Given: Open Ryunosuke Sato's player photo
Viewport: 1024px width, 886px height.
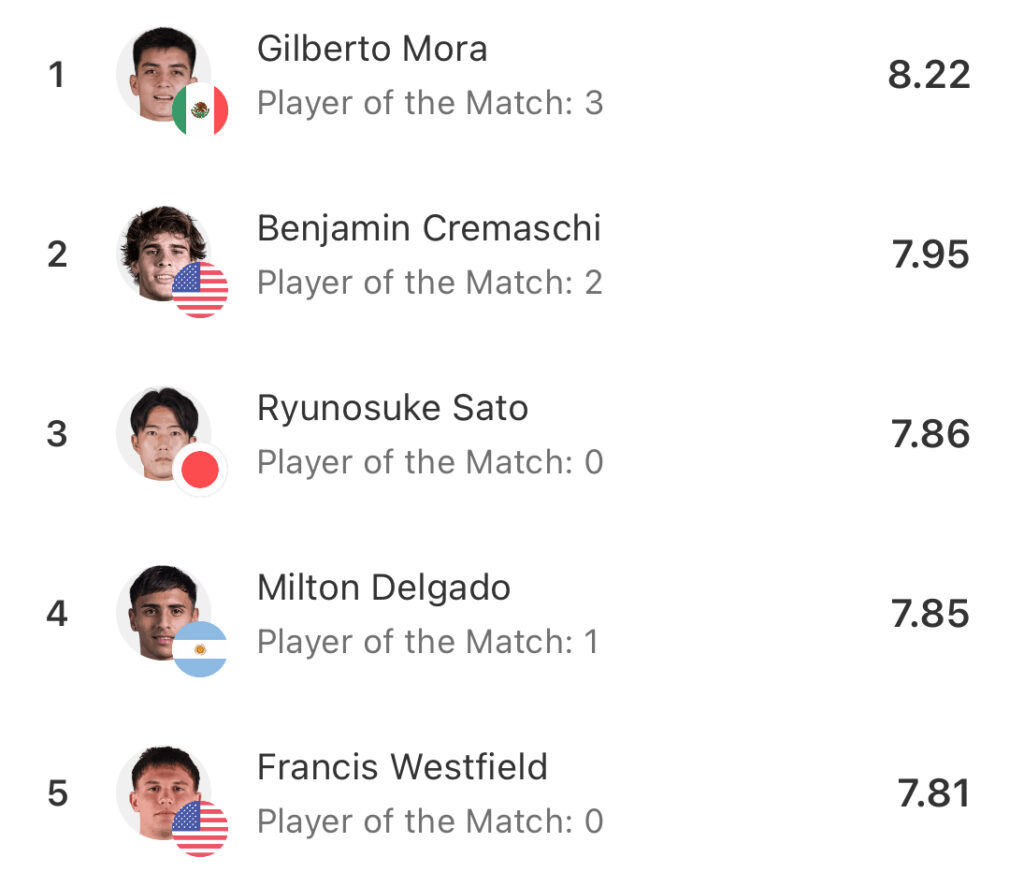Looking at the screenshot, I should click(x=160, y=430).
